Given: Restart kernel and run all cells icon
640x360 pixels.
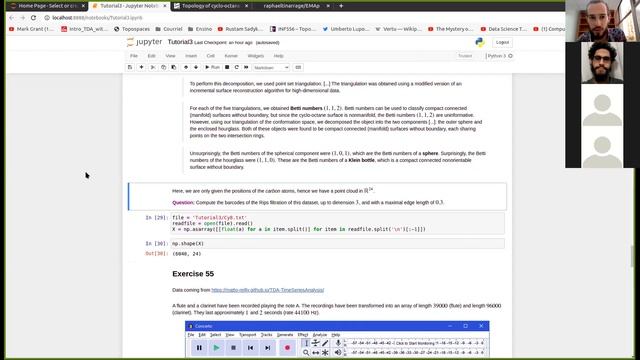Looking at the screenshot, I should coord(246,67).
